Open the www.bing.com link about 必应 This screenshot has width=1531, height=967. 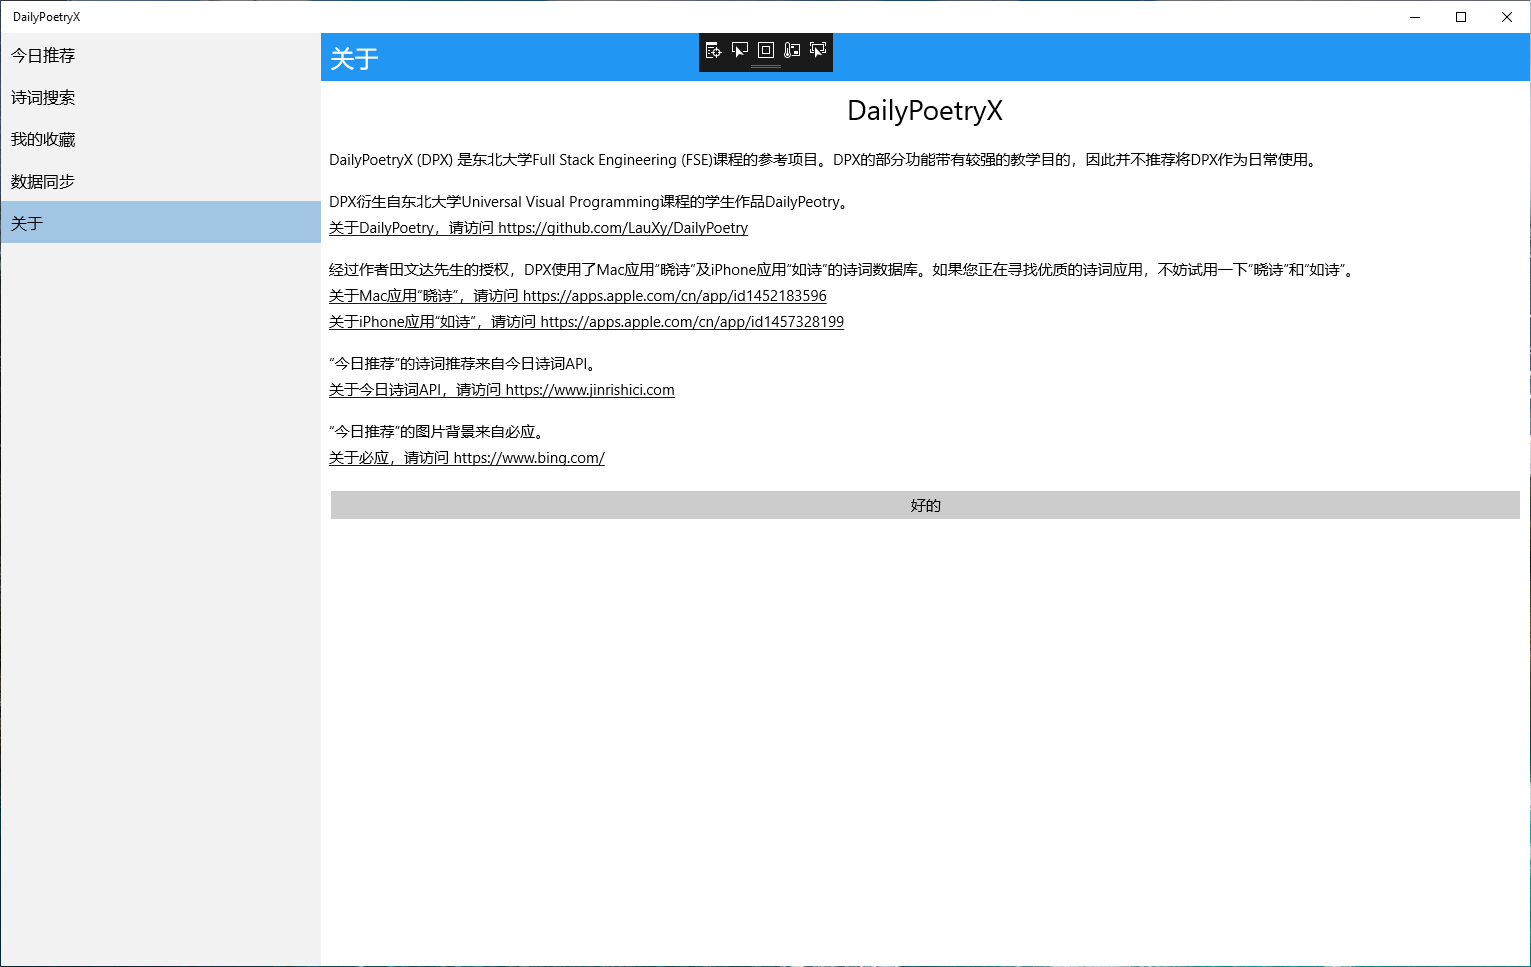466,458
